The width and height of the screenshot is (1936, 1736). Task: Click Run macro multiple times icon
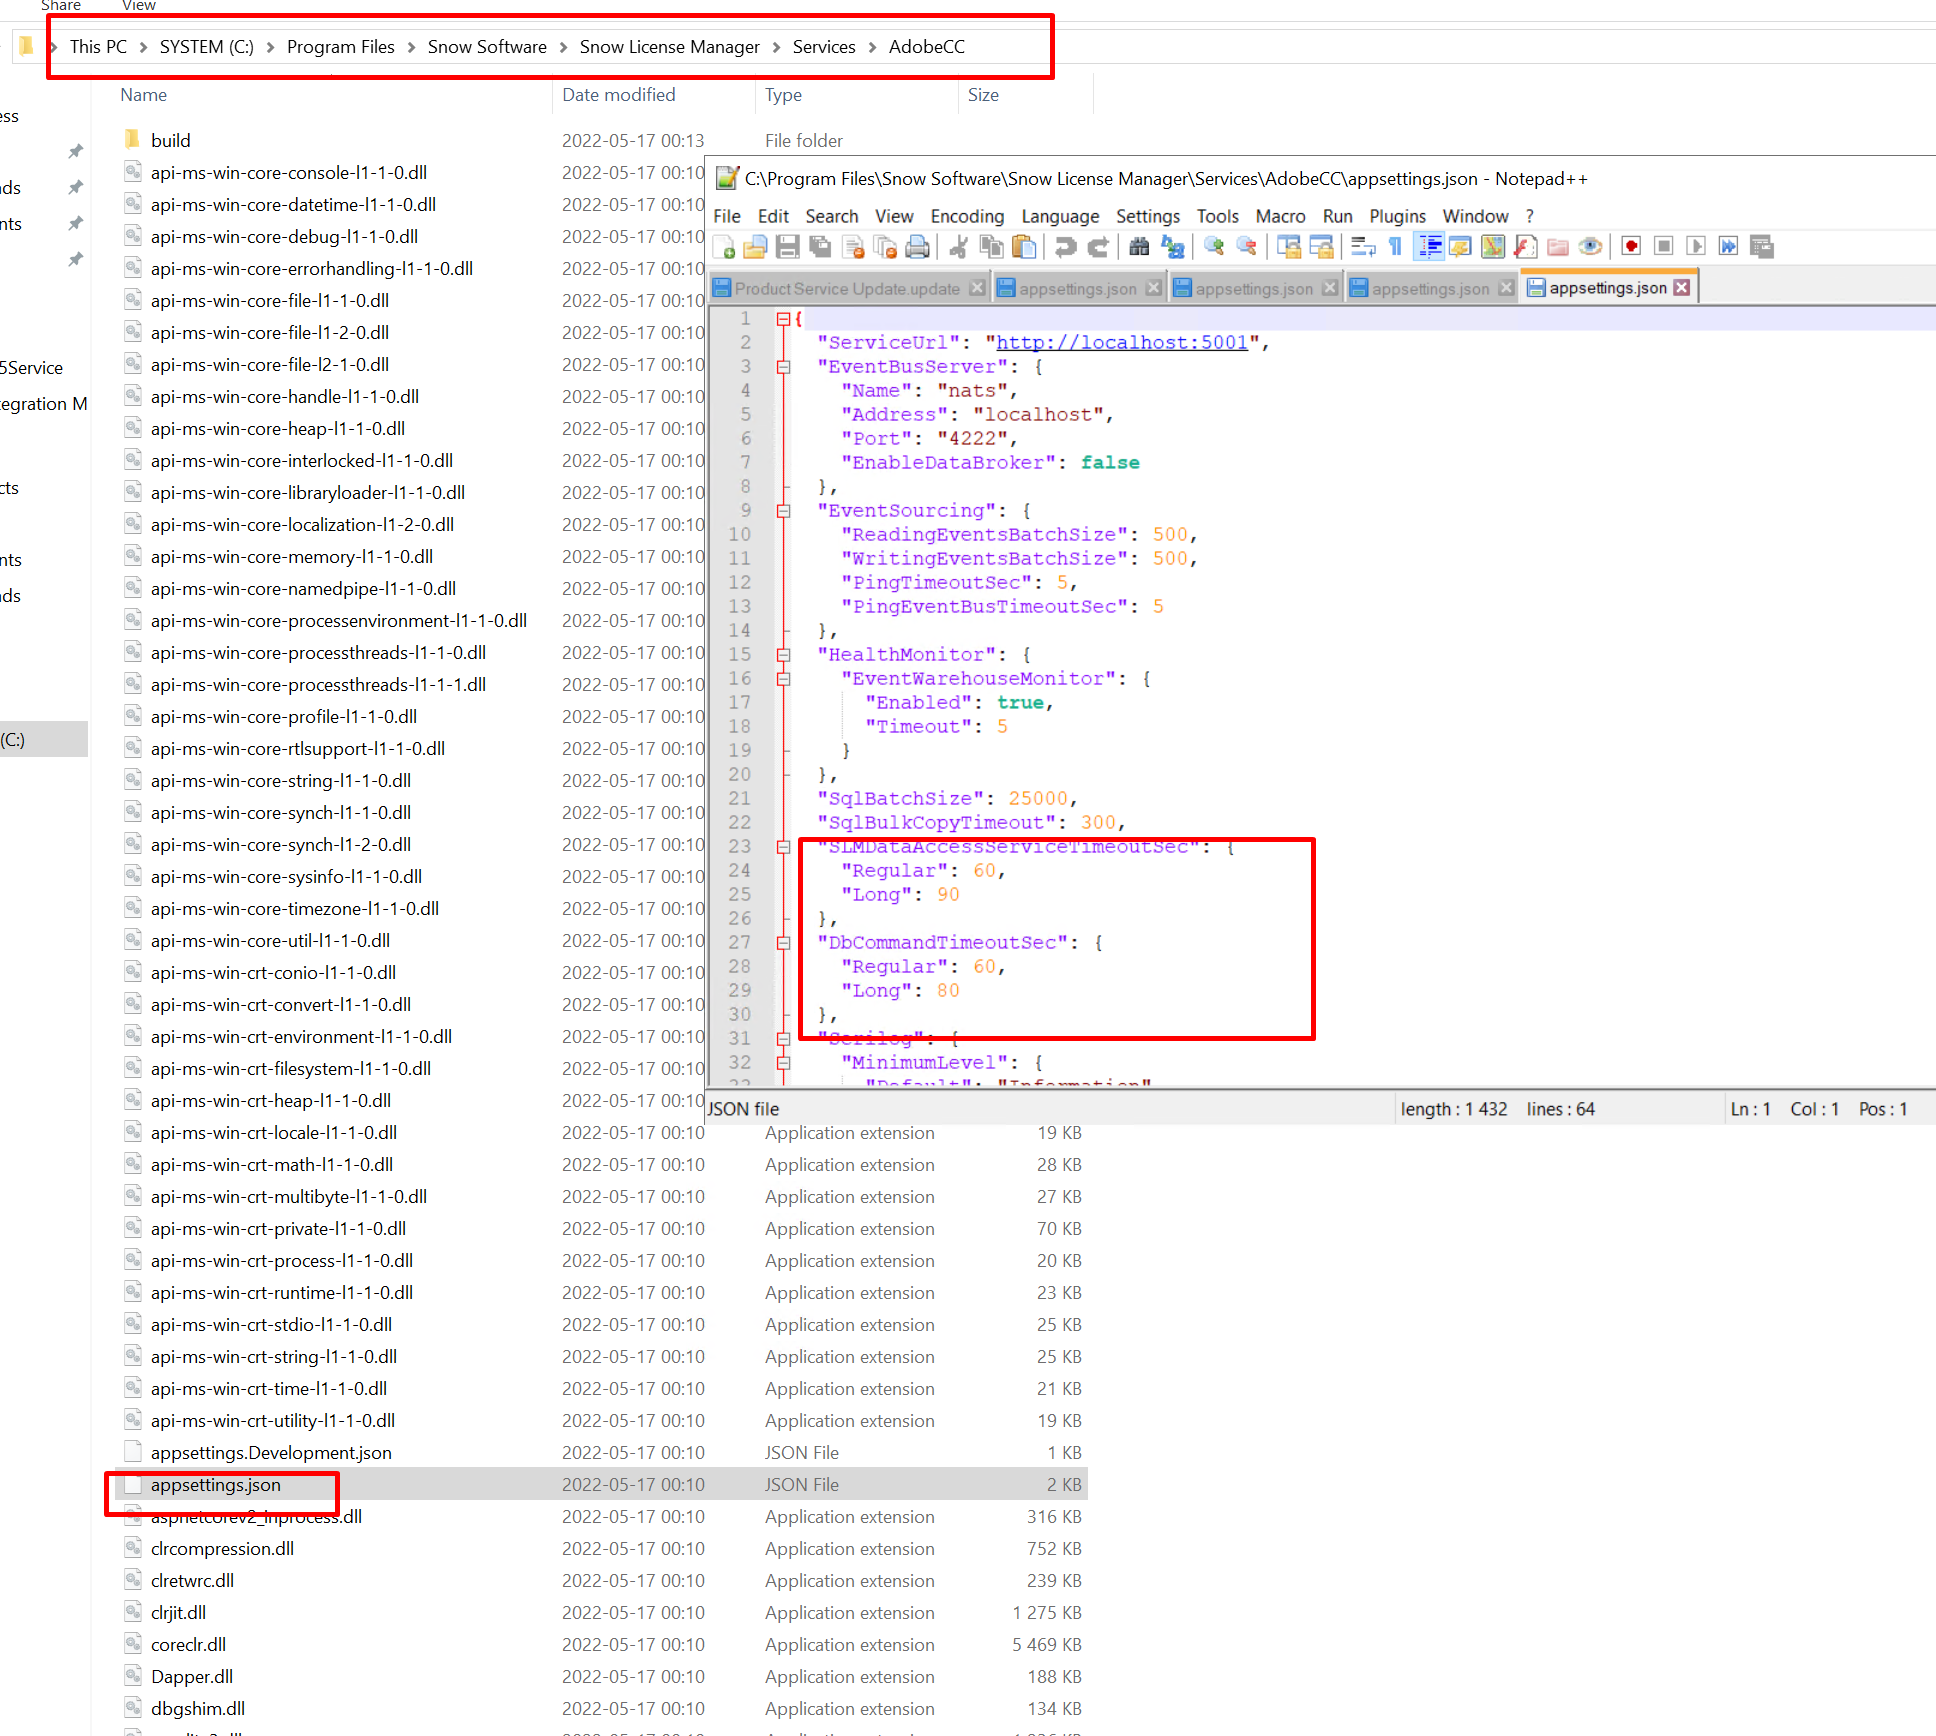coord(1729,247)
